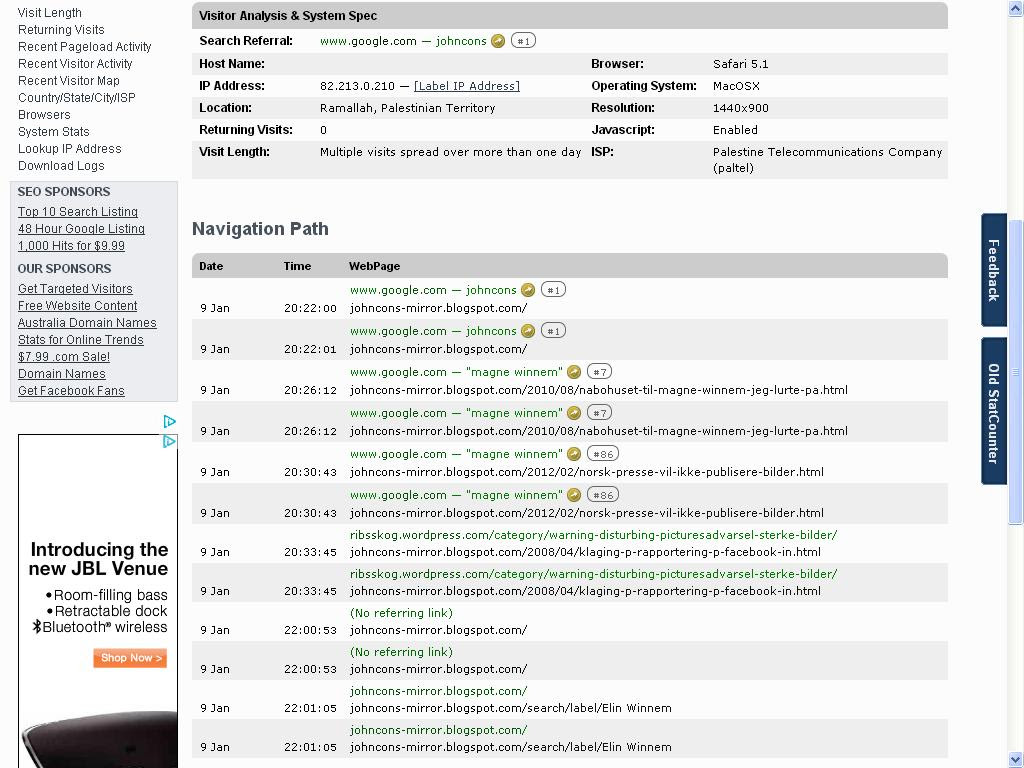Open Domain Names sponsor link
The image size is (1024, 768).
coord(61,374)
